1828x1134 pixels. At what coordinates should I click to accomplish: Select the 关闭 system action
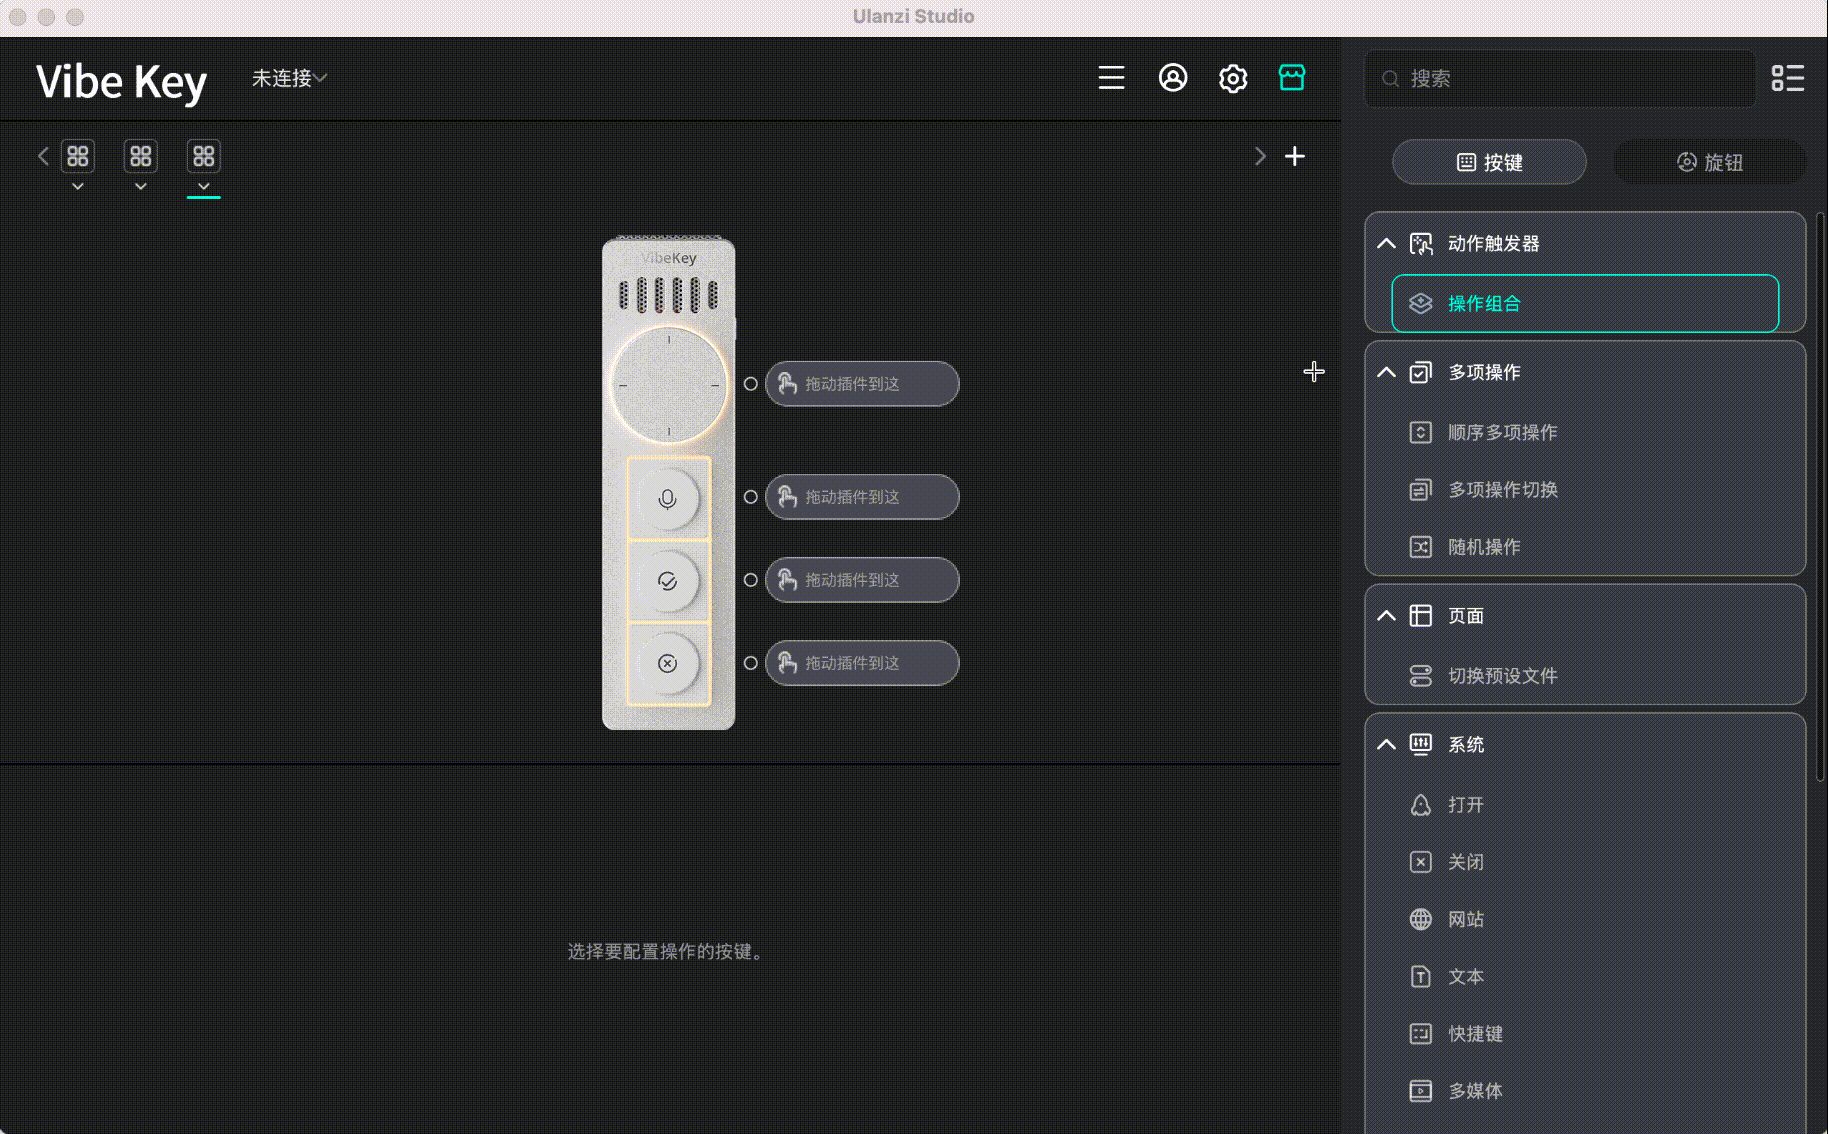pos(1585,862)
